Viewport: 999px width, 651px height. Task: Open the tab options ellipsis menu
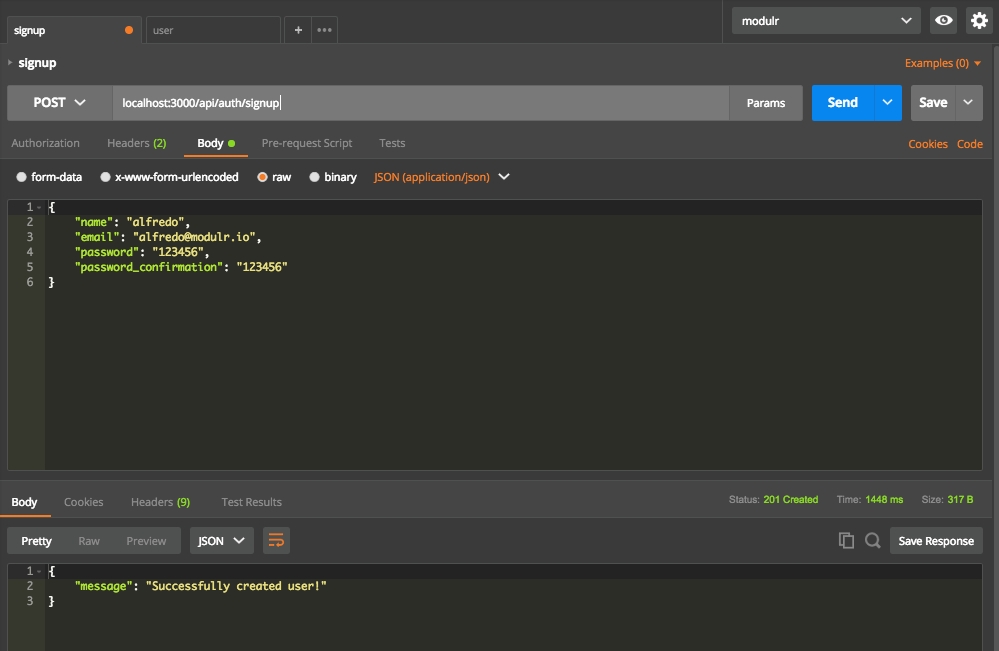[x=325, y=30]
